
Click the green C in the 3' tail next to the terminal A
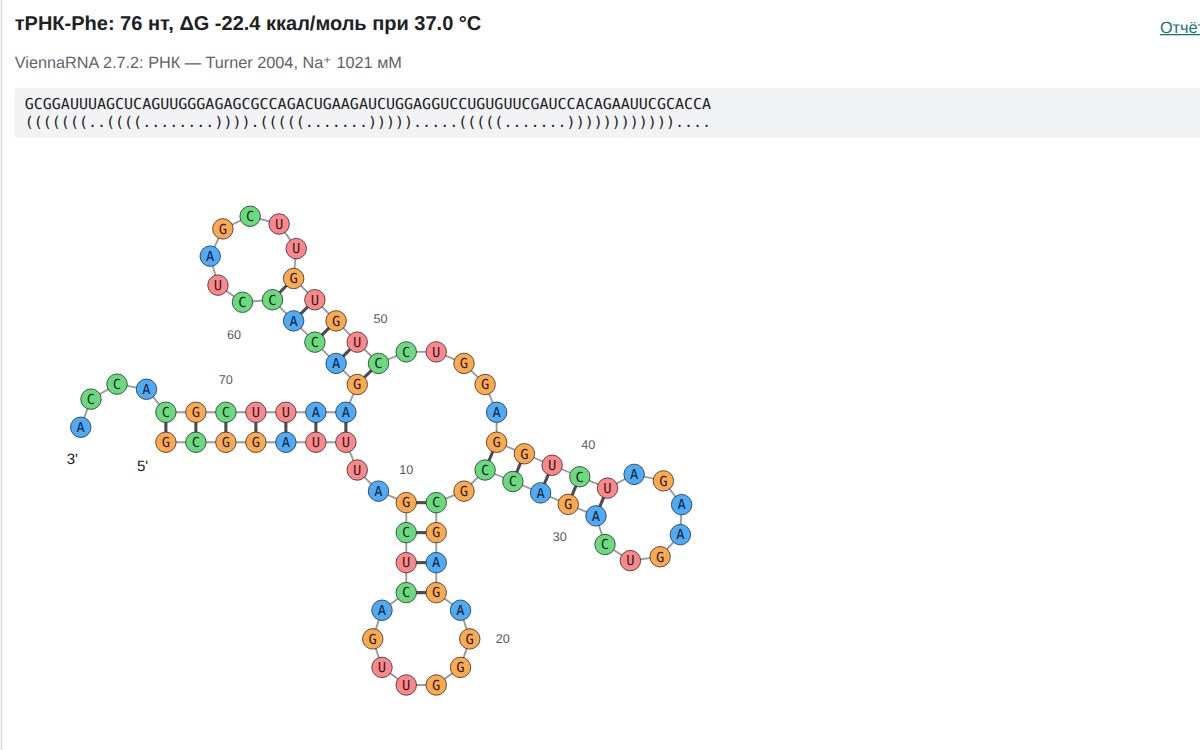click(91, 400)
